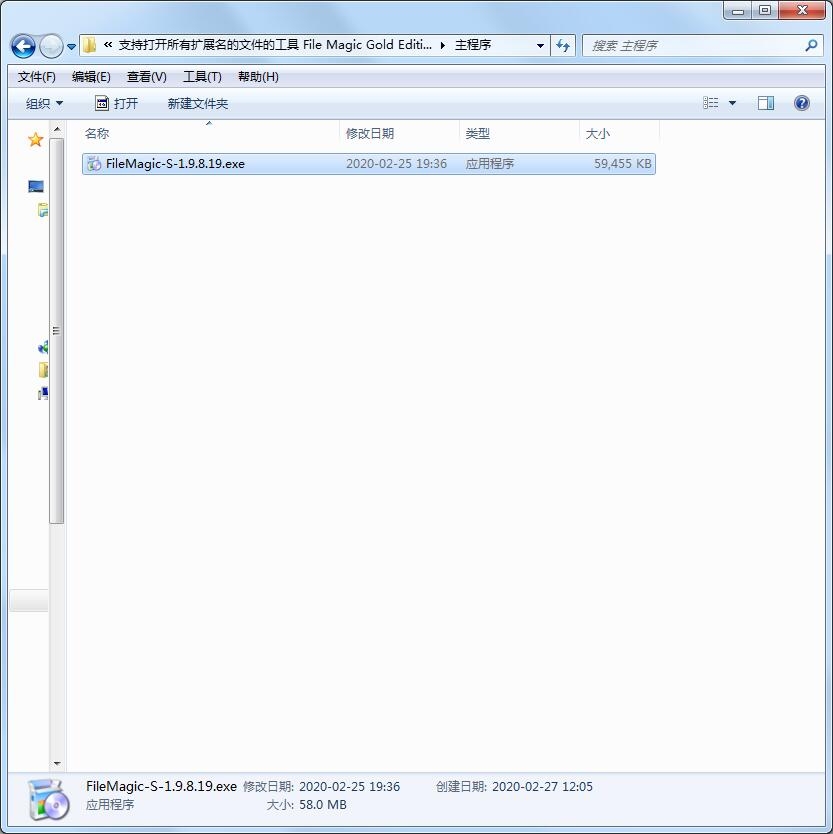Click the 应用程序 type cell in the file row
The width and height of the screenshot is (833, 834).
coord(489,164)
